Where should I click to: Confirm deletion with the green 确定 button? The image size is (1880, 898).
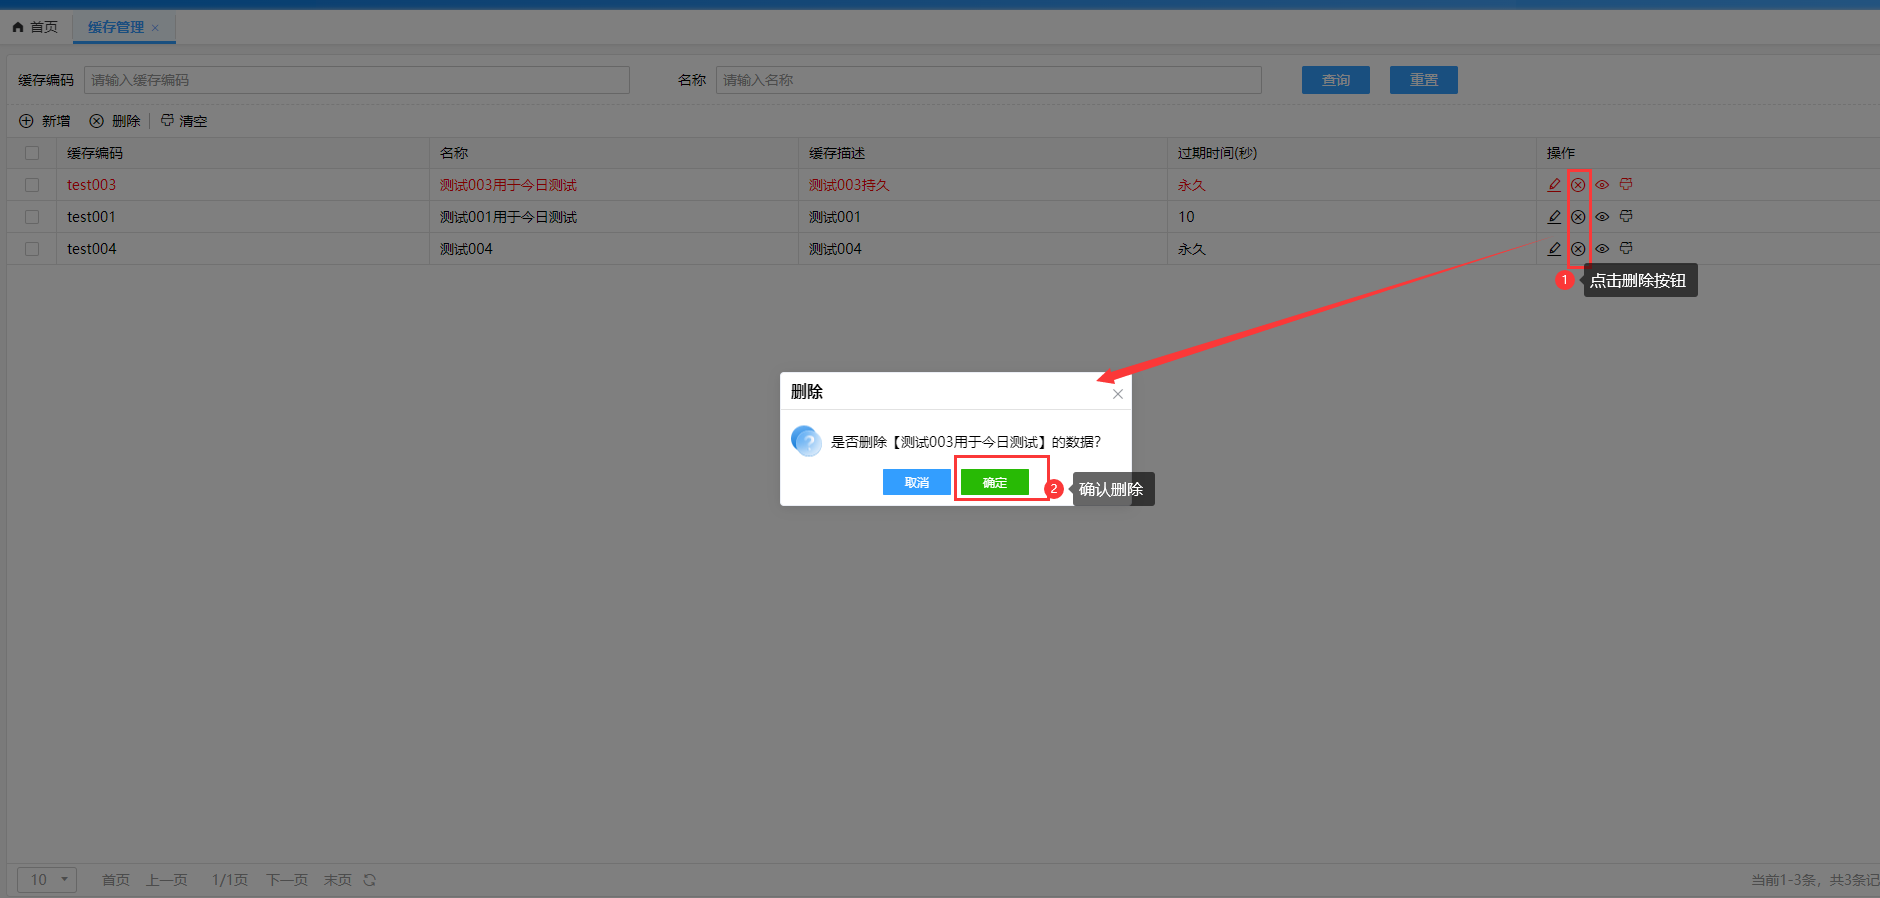(x=994, y=483)
